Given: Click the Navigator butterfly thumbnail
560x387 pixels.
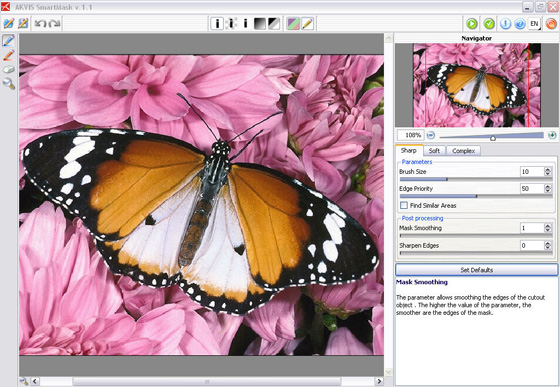Looking at the screenshot, I should (477, 85).
